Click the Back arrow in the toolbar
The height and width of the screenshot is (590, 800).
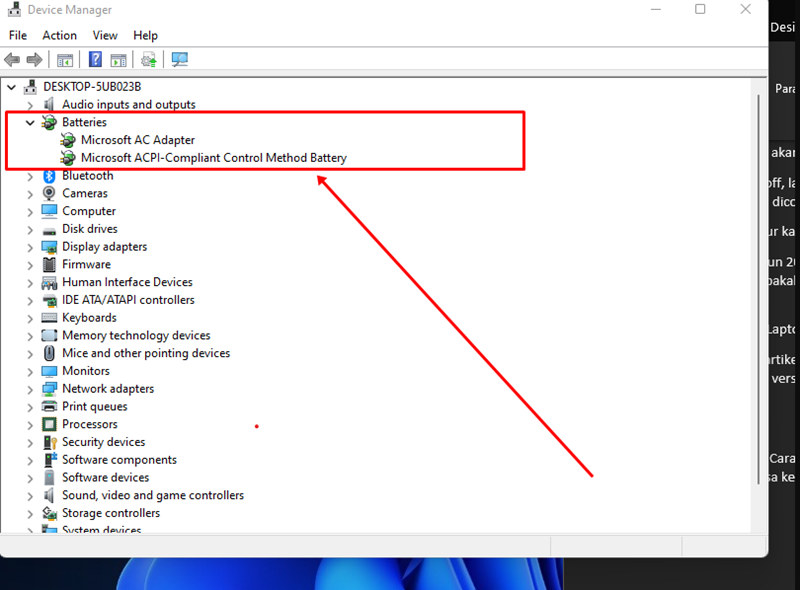[x=13, y=60]
